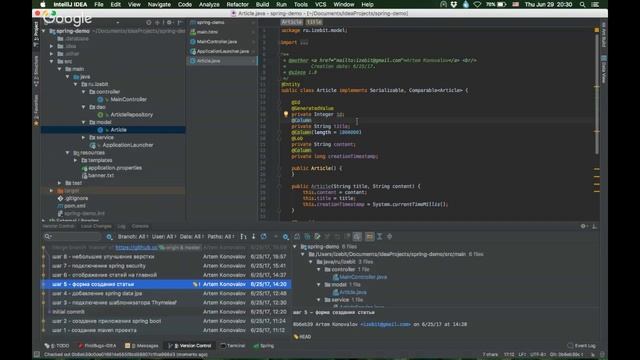Switch to ApplicationLauncher.java editor tab
The height and width of the screenshot is (360, 640).
[222, 51]
